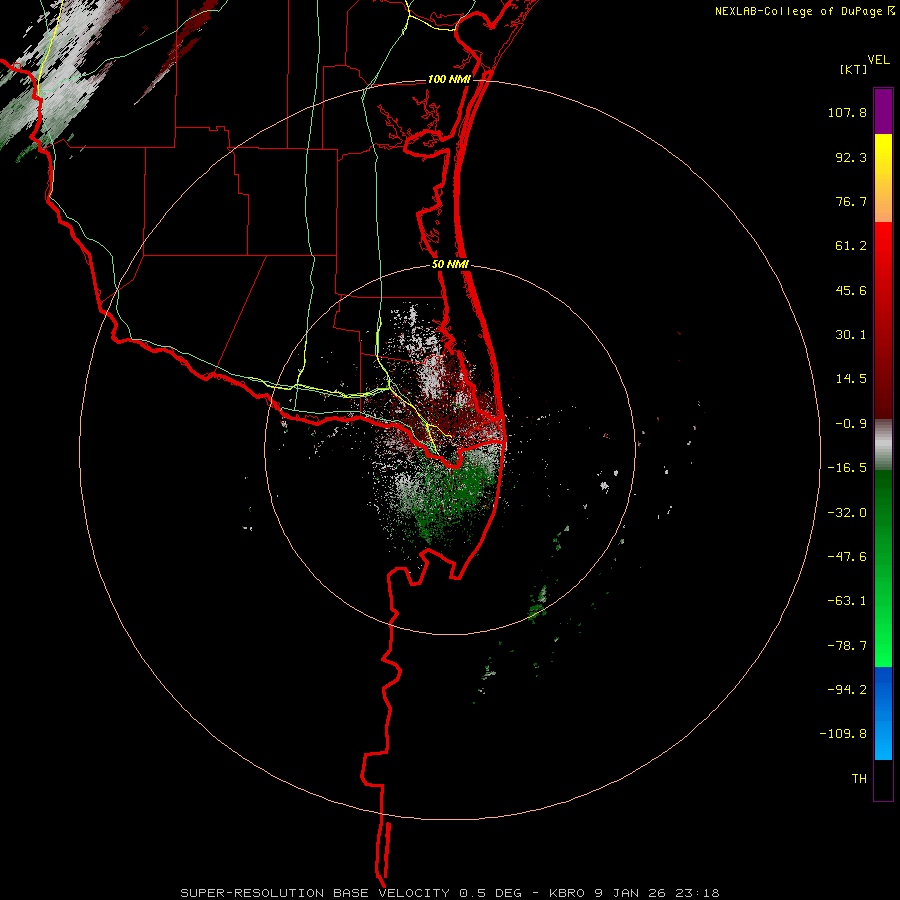Click the VEL legend title
Image resolution: width=900 pixels, height=900 pixels.
coord(878,60)
